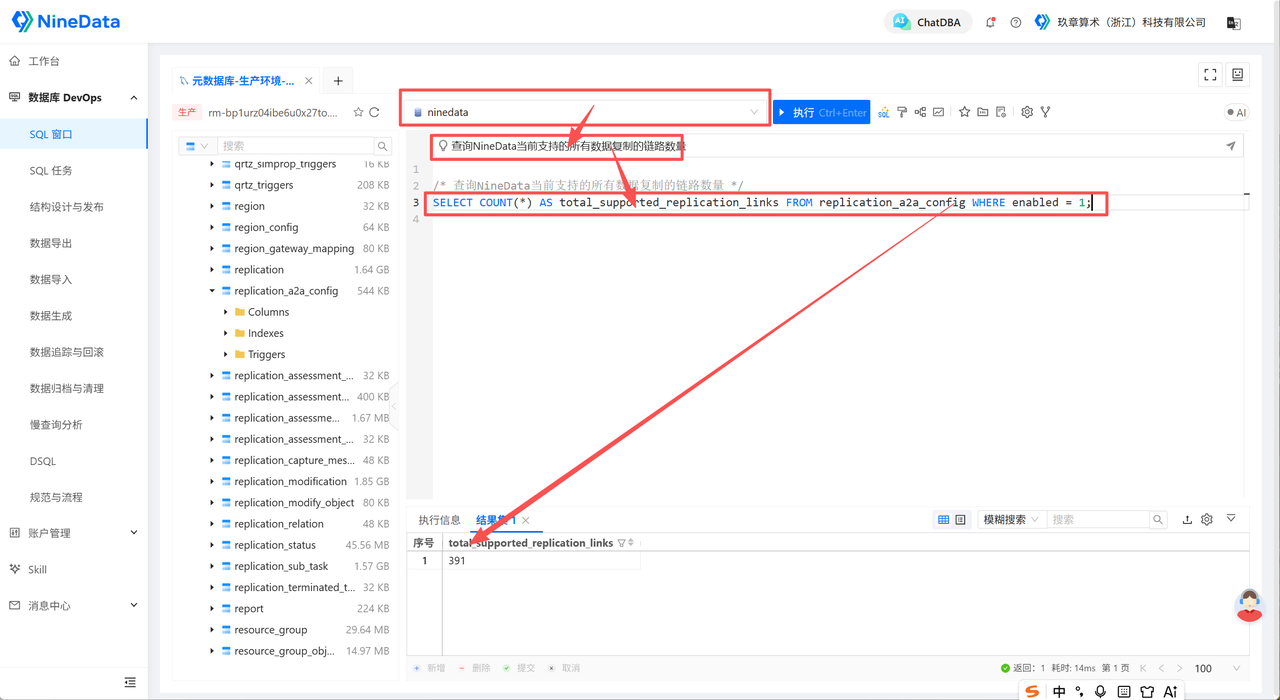Collapse the replication_a2a_config table node
The image size is (1280, 700).
click(212, 291)
